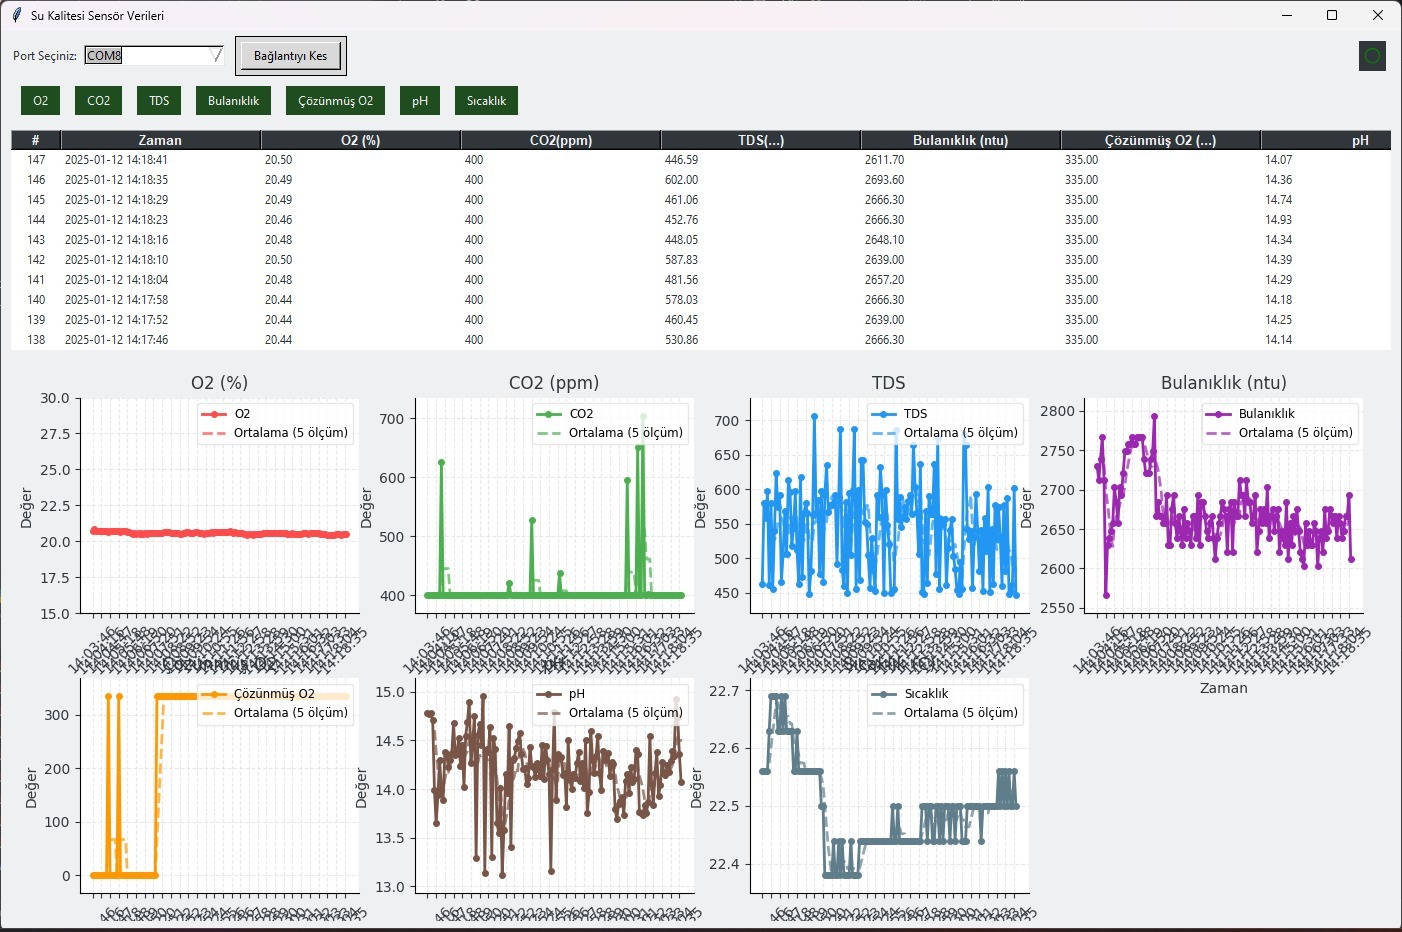Click the CO2 (ppm) chart title
This screenshot has height=932, width=1402.
coord(554,382)
